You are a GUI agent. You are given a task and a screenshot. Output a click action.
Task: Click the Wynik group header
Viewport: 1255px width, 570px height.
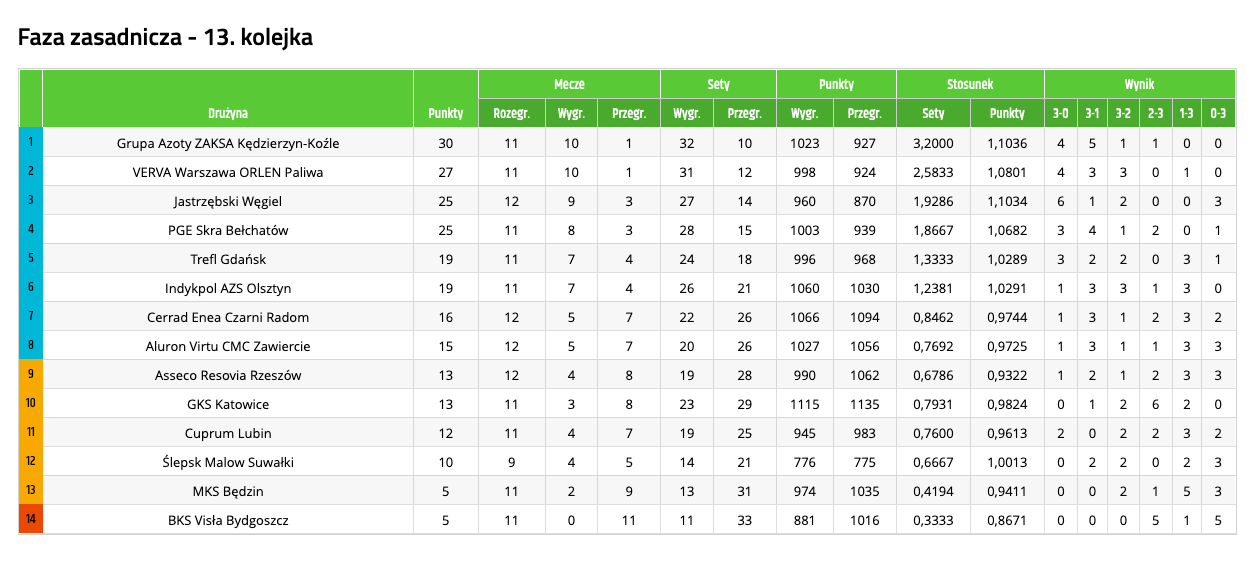click(1139, 85)
